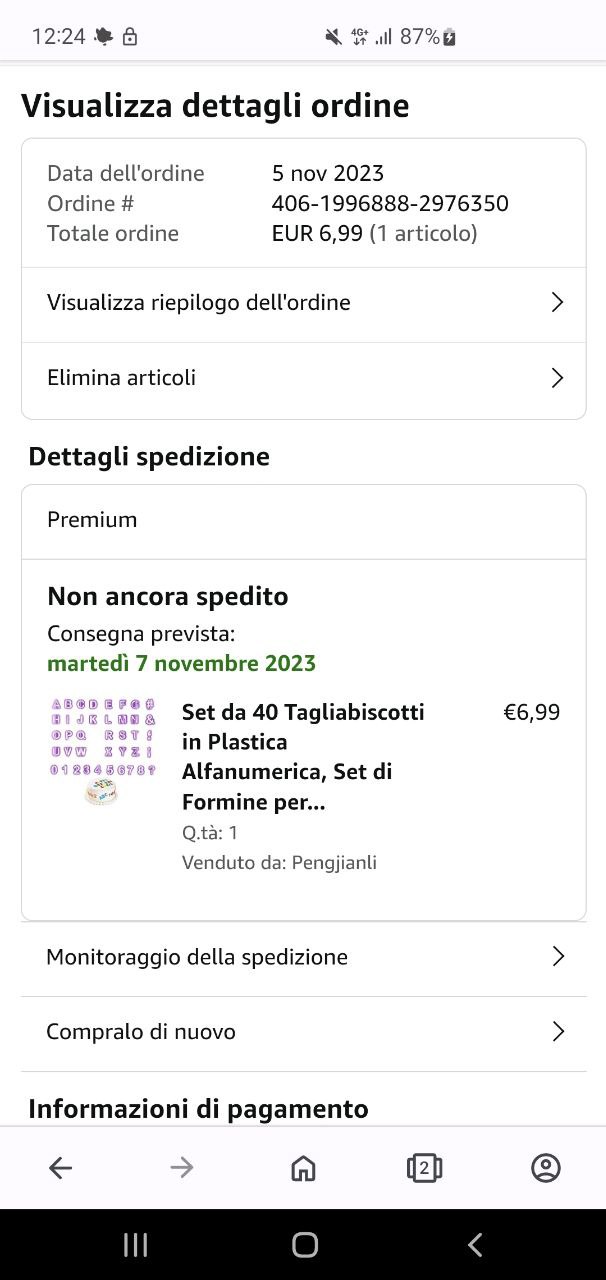Open Visualizza riepilogo dell'ordine row
The width and height of the screenshot is (606, 1280).
303,304
